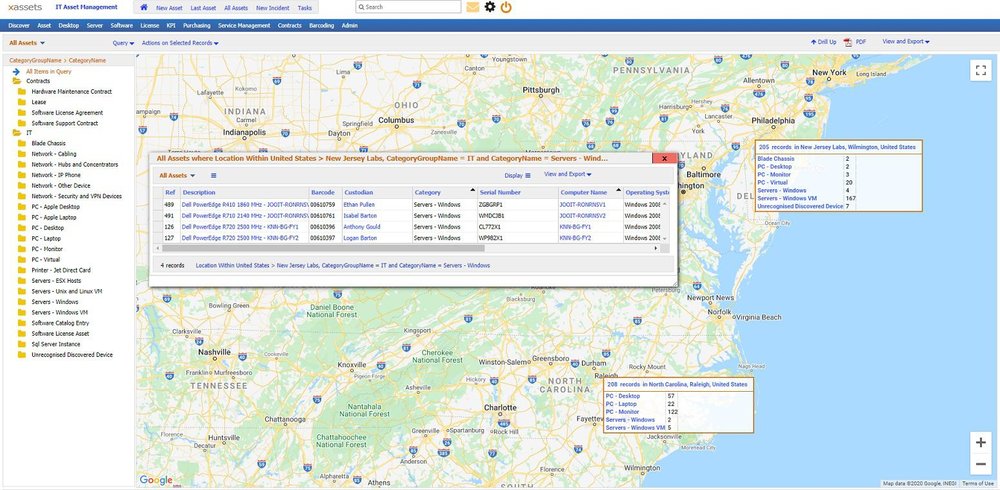Open custodian Logan Barton link
1000x490 pixels.
(x=360, y=238)
